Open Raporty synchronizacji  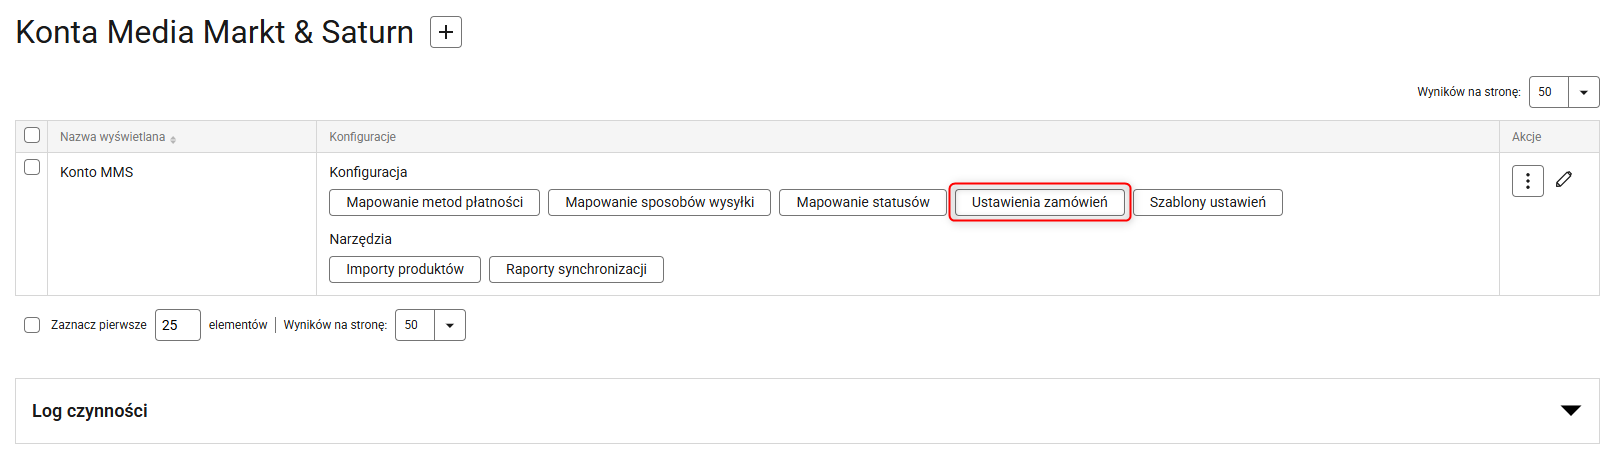click(576, 269)
